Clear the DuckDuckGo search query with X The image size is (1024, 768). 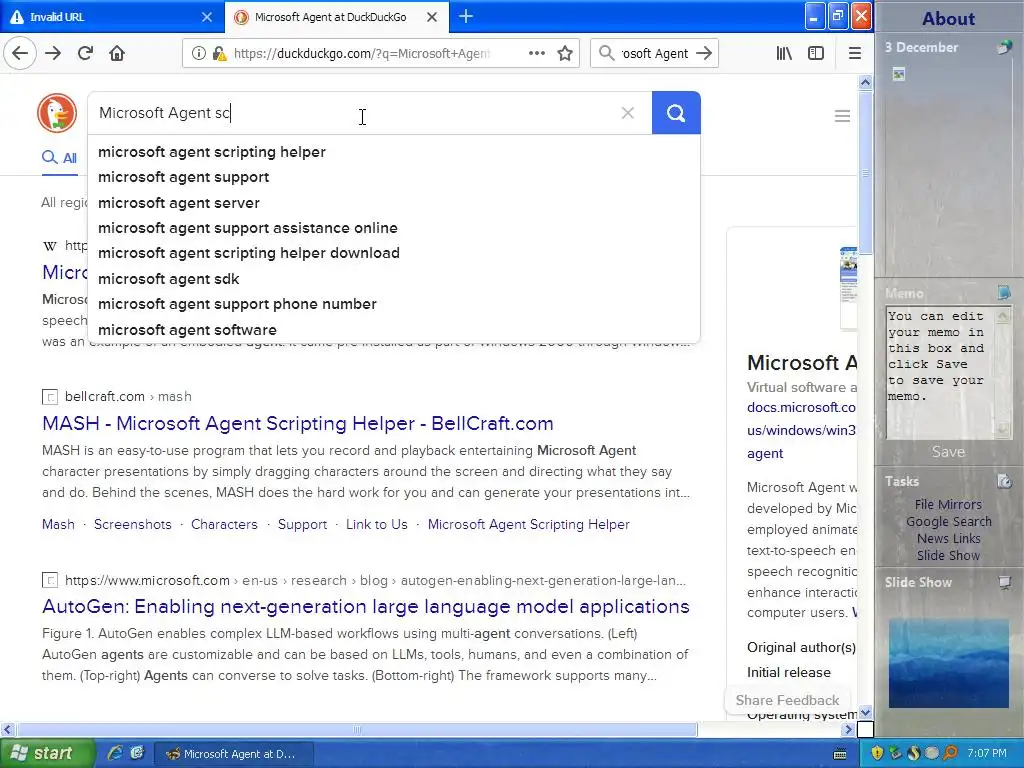pos(628,113)
